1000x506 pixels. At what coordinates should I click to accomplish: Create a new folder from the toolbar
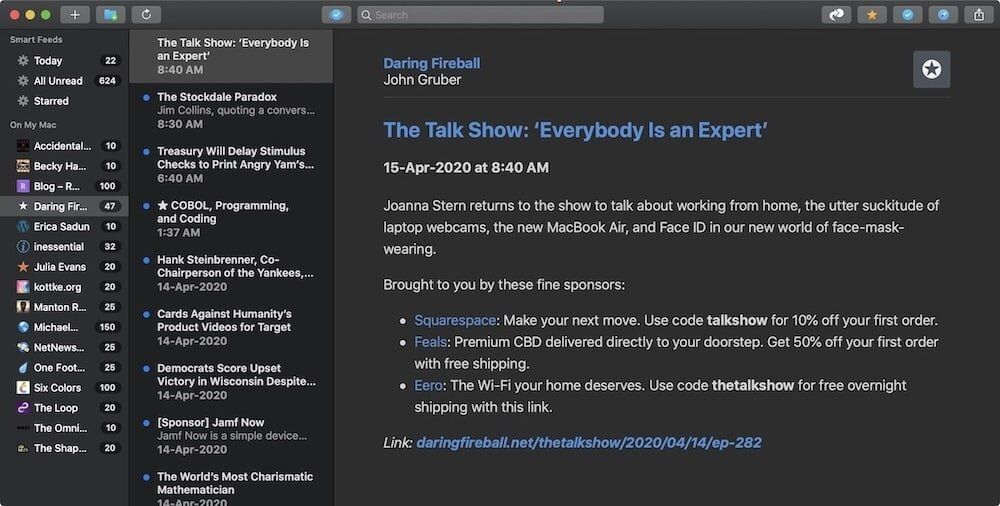point(110,15)
